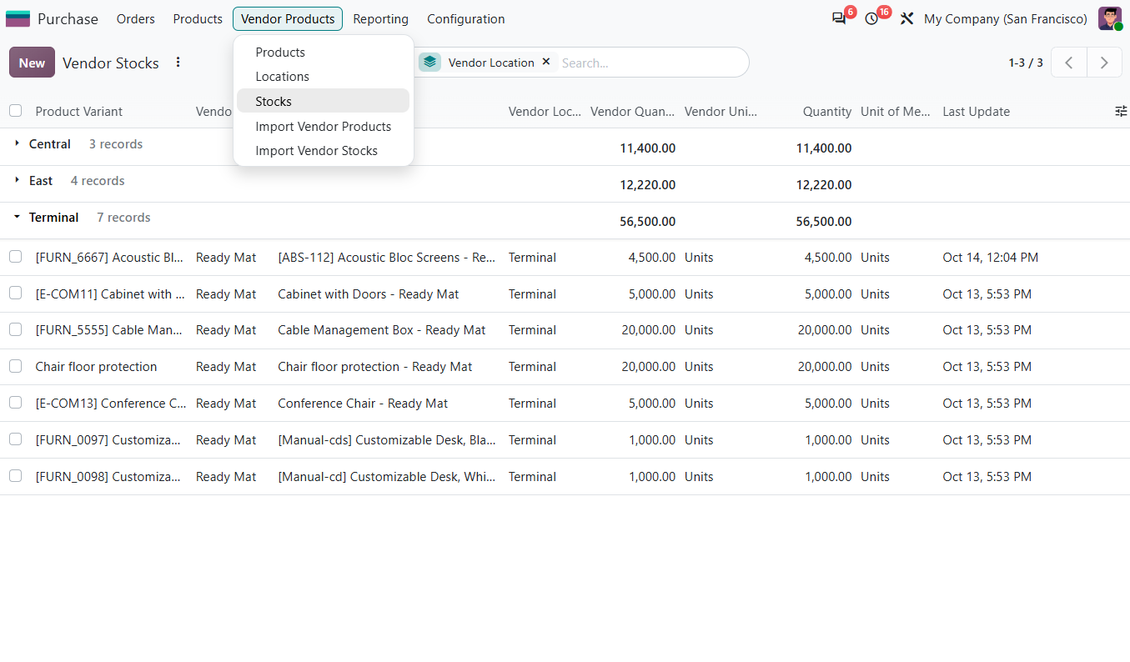Image resolution: width=1130 pixels, height=662 pixels.
Task: Open the Reporting menu
Action: point(381,19)
